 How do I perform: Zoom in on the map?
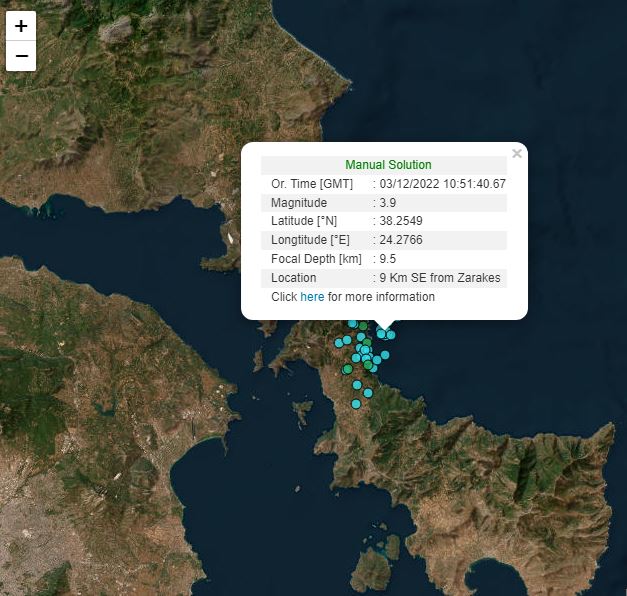21,26
